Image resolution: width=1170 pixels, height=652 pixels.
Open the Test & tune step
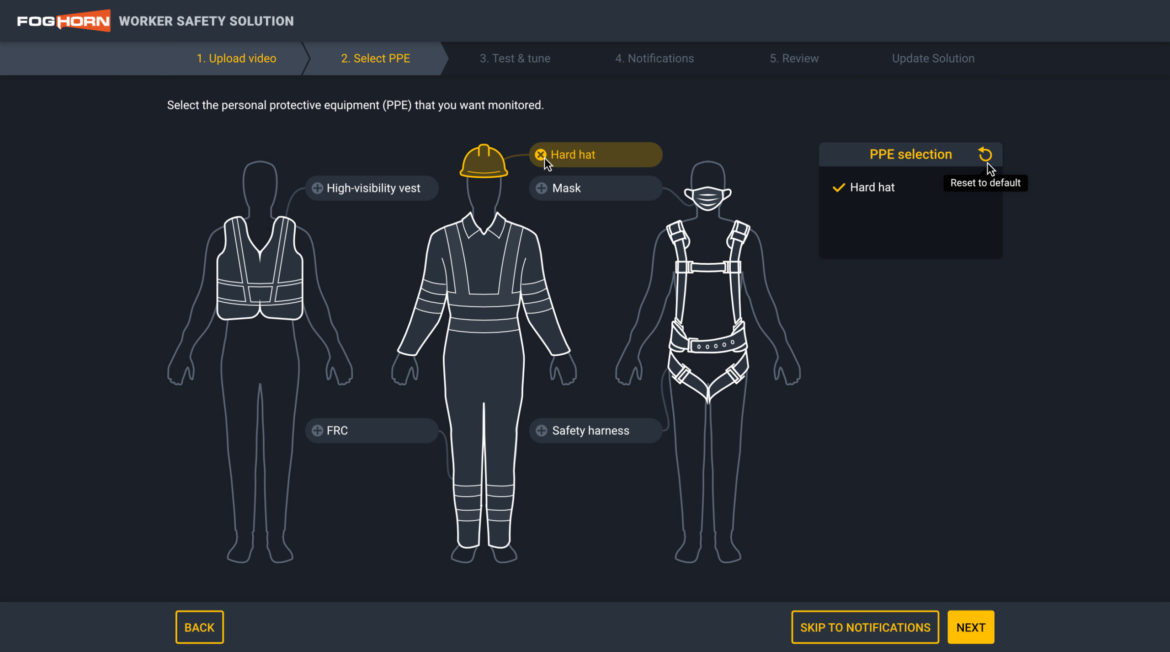pyautogui.click(x=514, y=58)
